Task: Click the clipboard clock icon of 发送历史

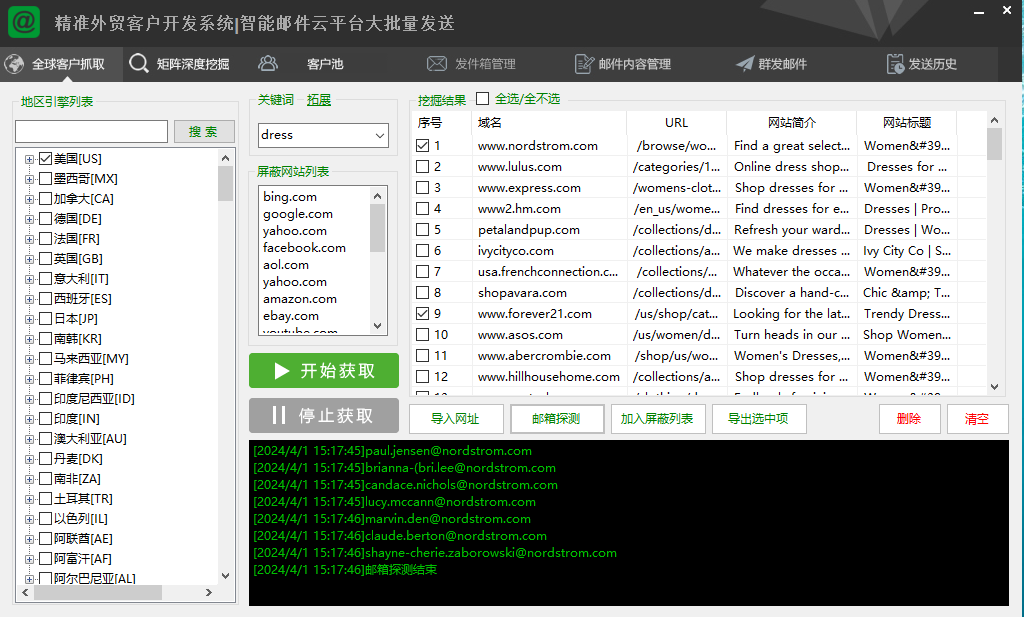Action: pos(895,64)
